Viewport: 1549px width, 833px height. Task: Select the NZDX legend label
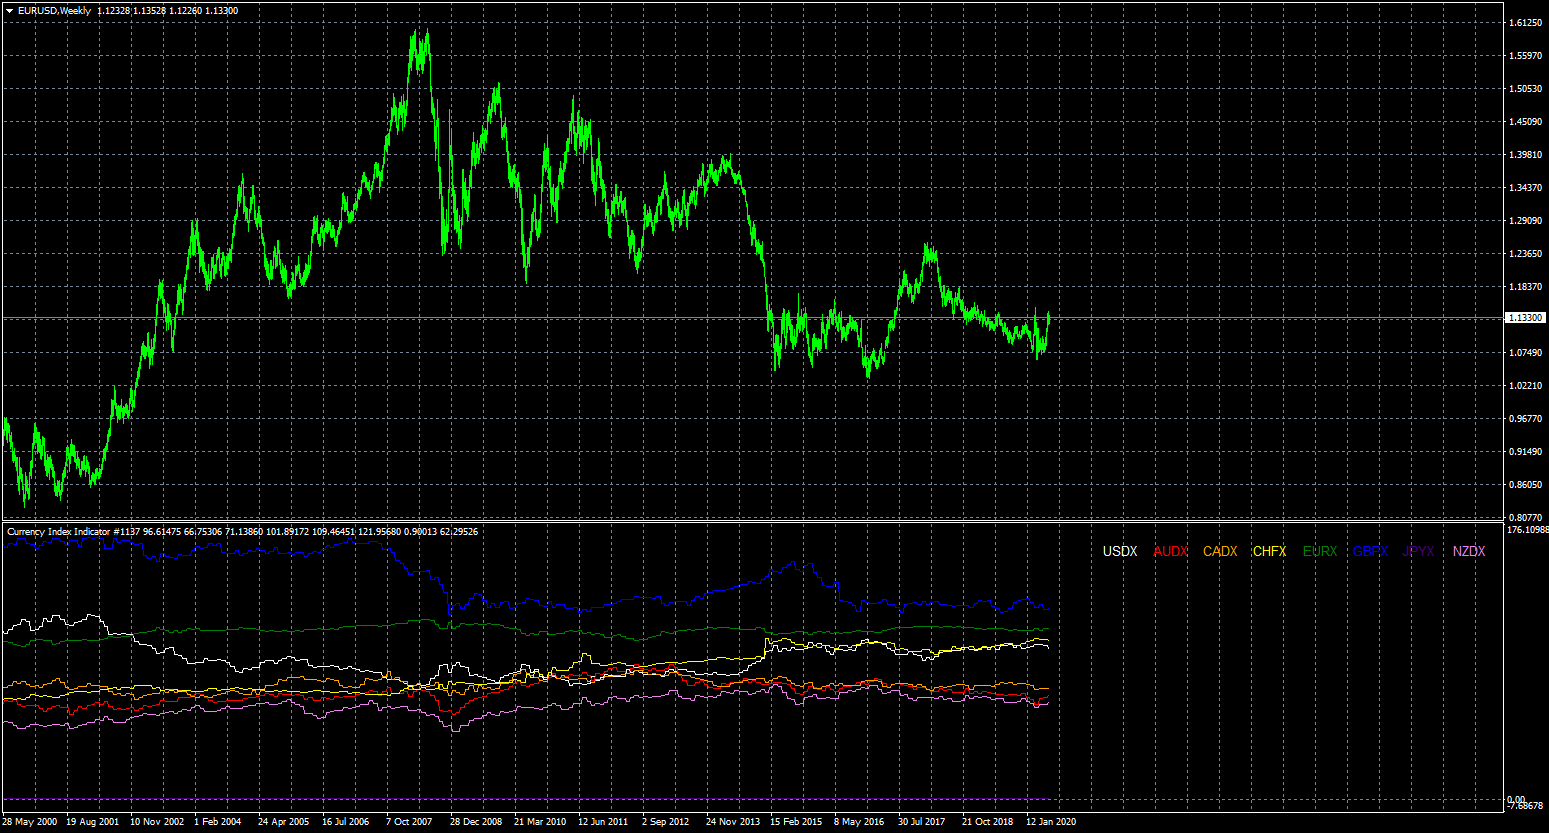click(x=1469, y=551)
